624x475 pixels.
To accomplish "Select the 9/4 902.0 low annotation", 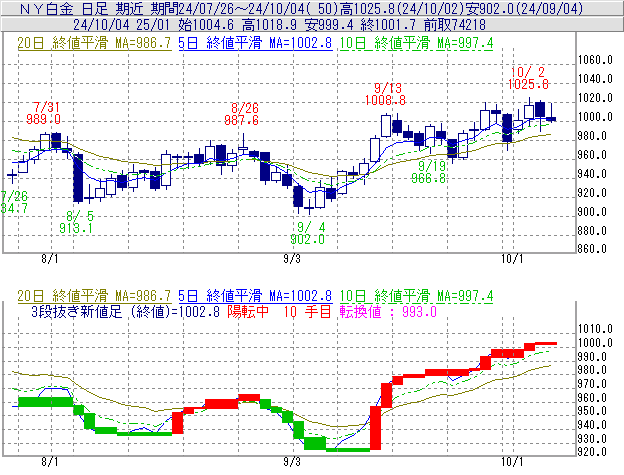I will tap(307, 233).
